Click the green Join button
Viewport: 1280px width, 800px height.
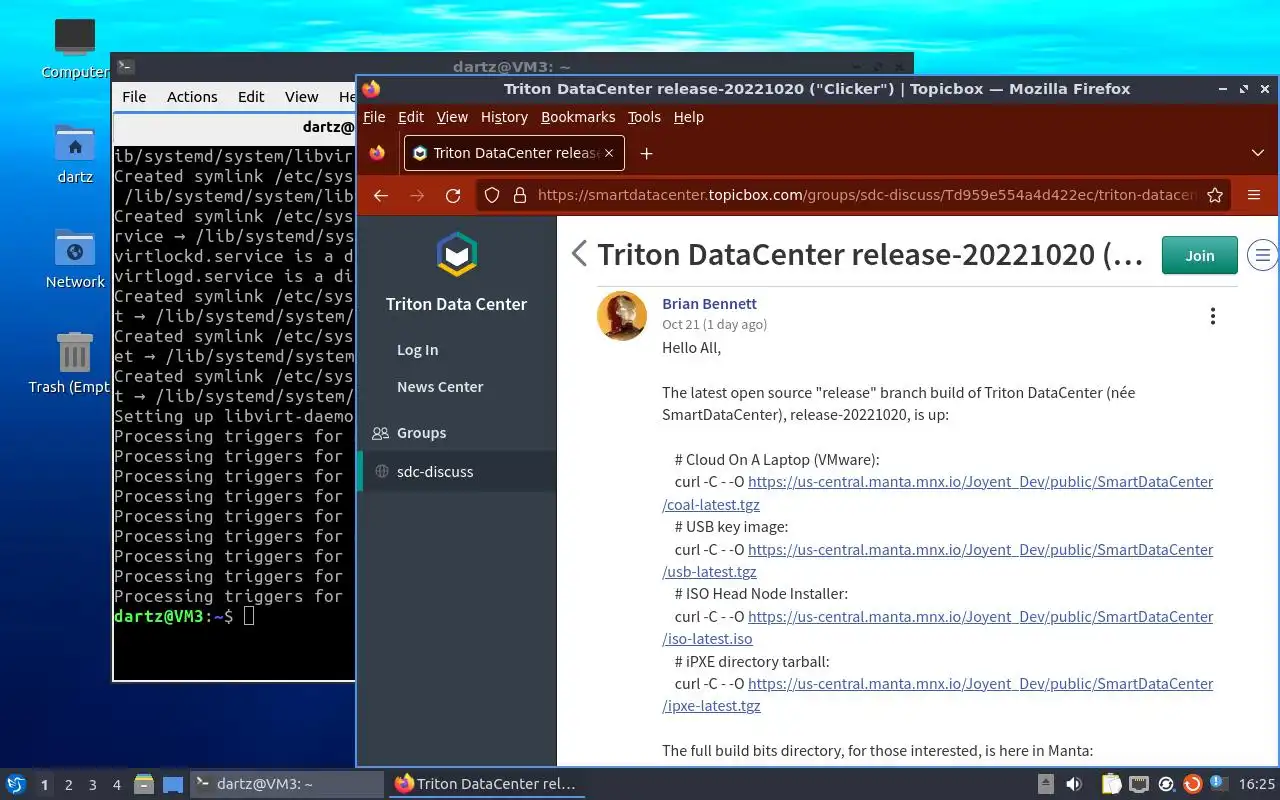click(1199, 255)
